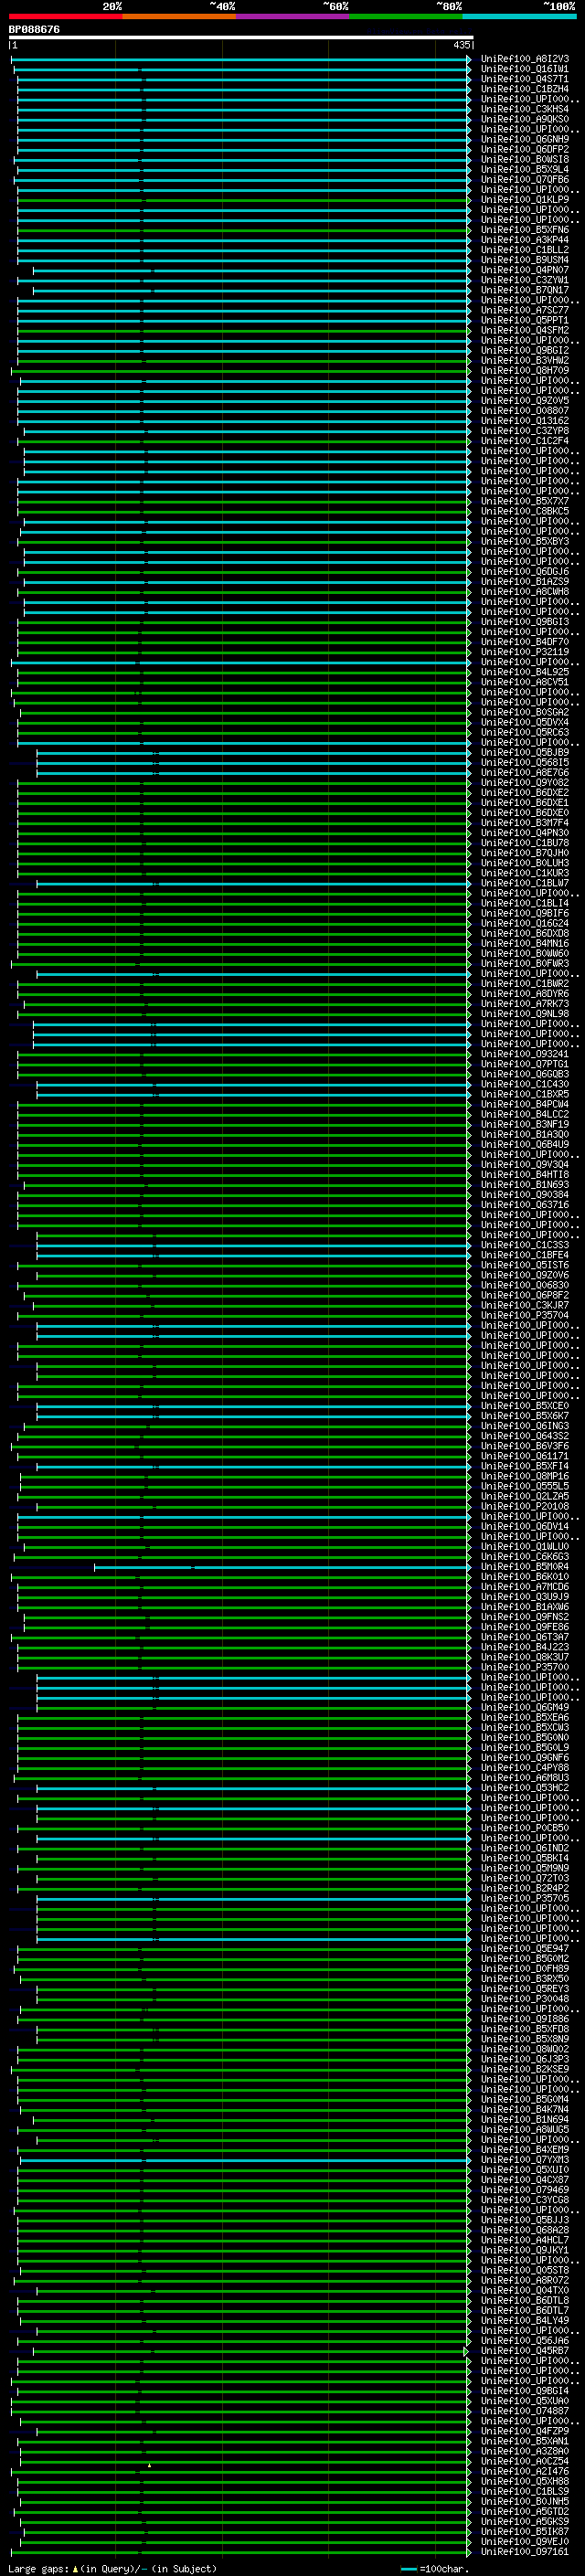Click the purple ~60% identity legend segment

point(292,16)
